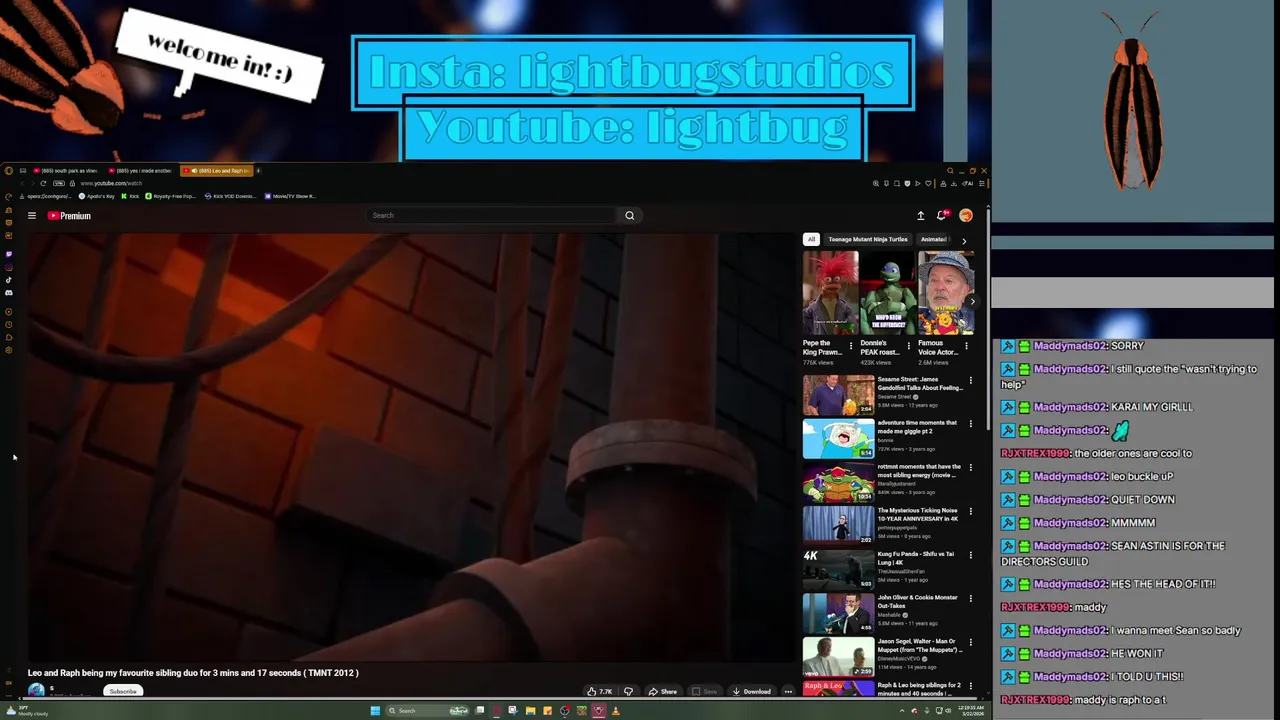The width and height of the screenshot is (1280, 720).
Task: Click the Subscribe button
Action: pyautogui.click(x=123, y=691)
